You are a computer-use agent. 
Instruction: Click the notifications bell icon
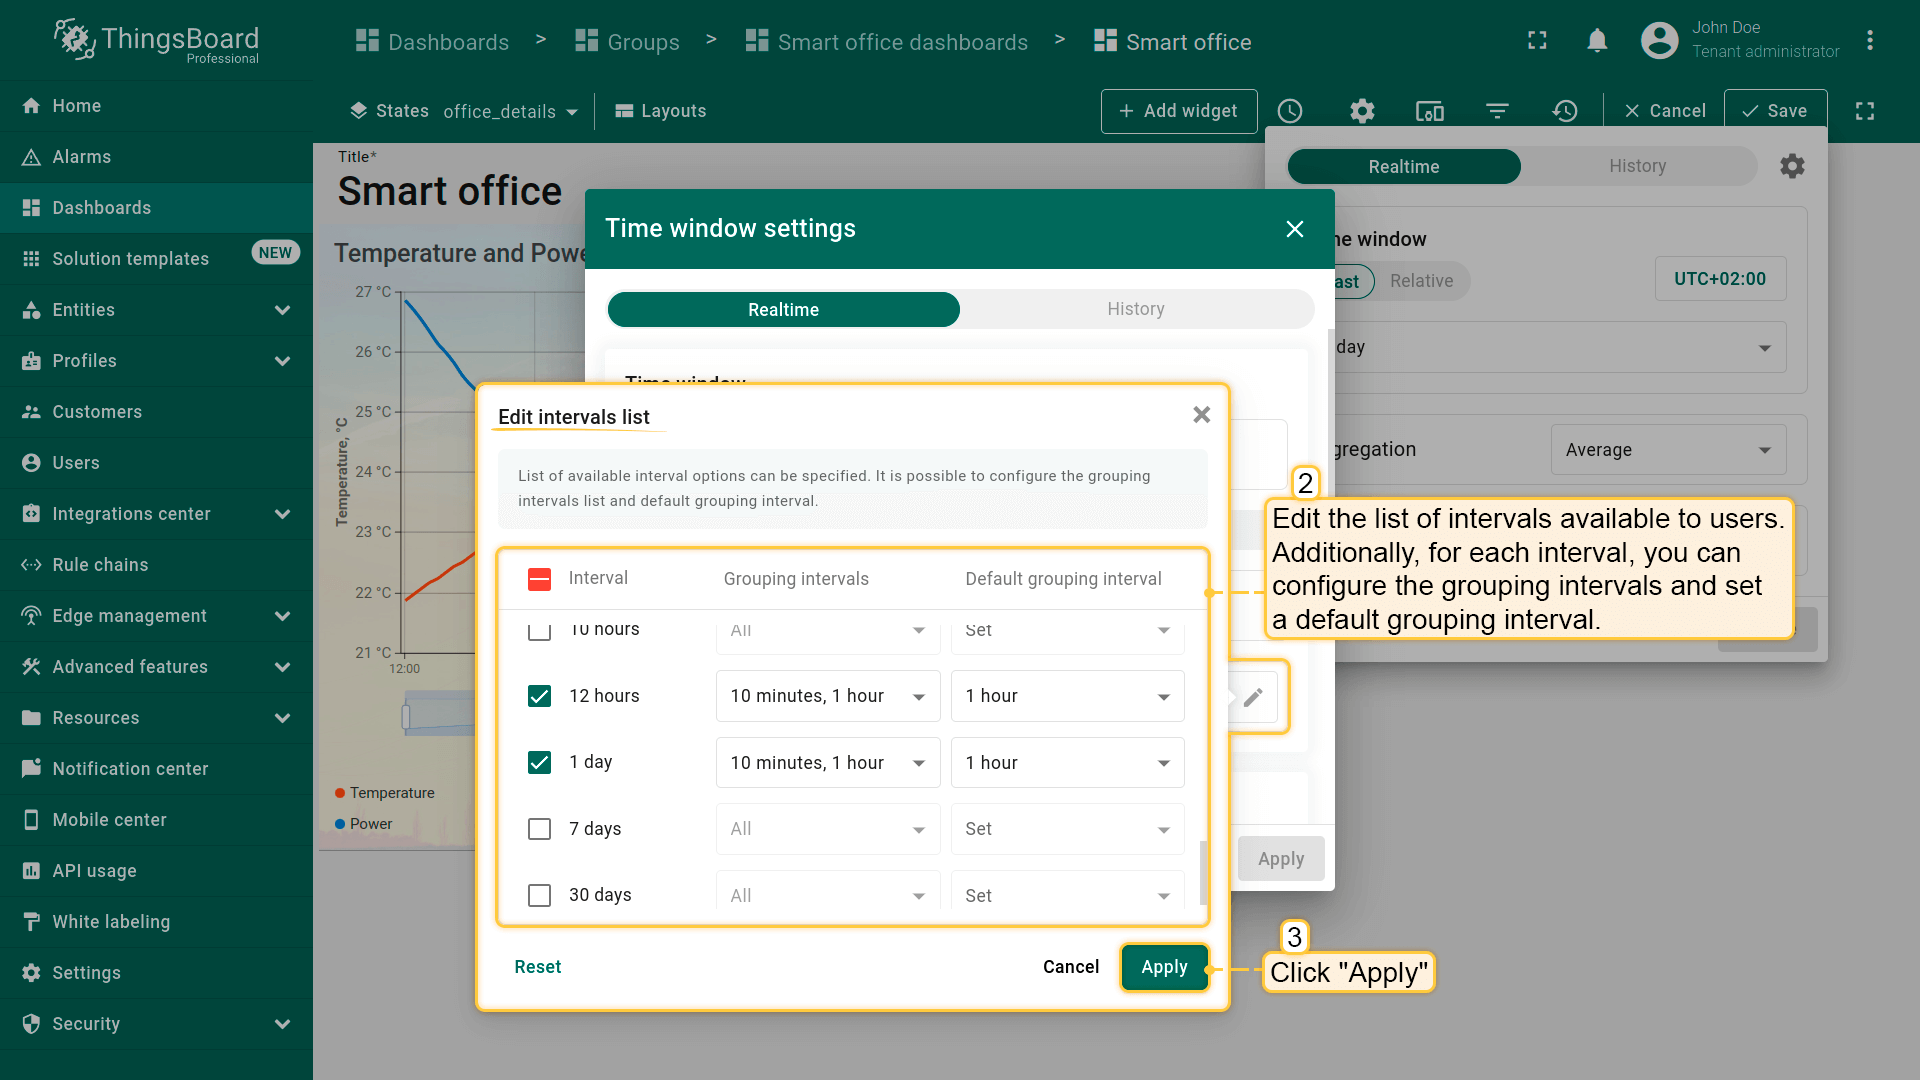1597,41
